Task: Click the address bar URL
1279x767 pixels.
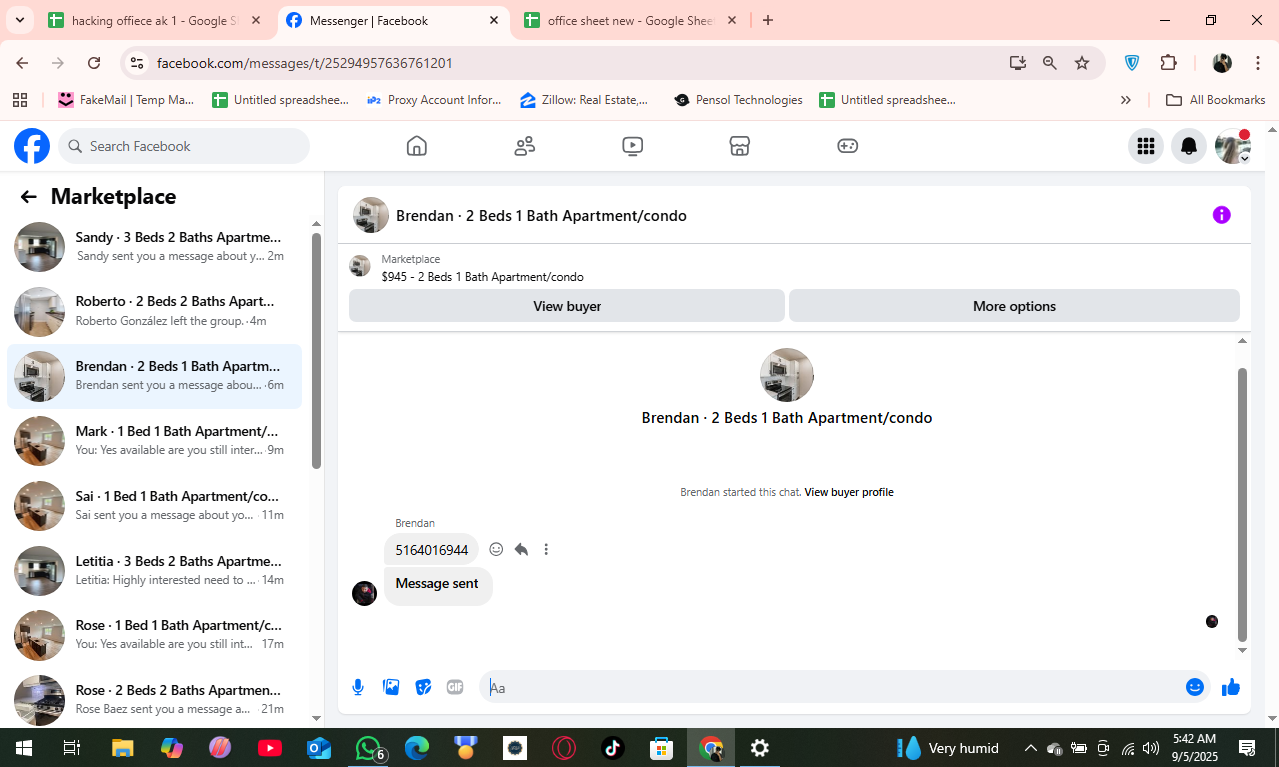Action: (305, 63)
